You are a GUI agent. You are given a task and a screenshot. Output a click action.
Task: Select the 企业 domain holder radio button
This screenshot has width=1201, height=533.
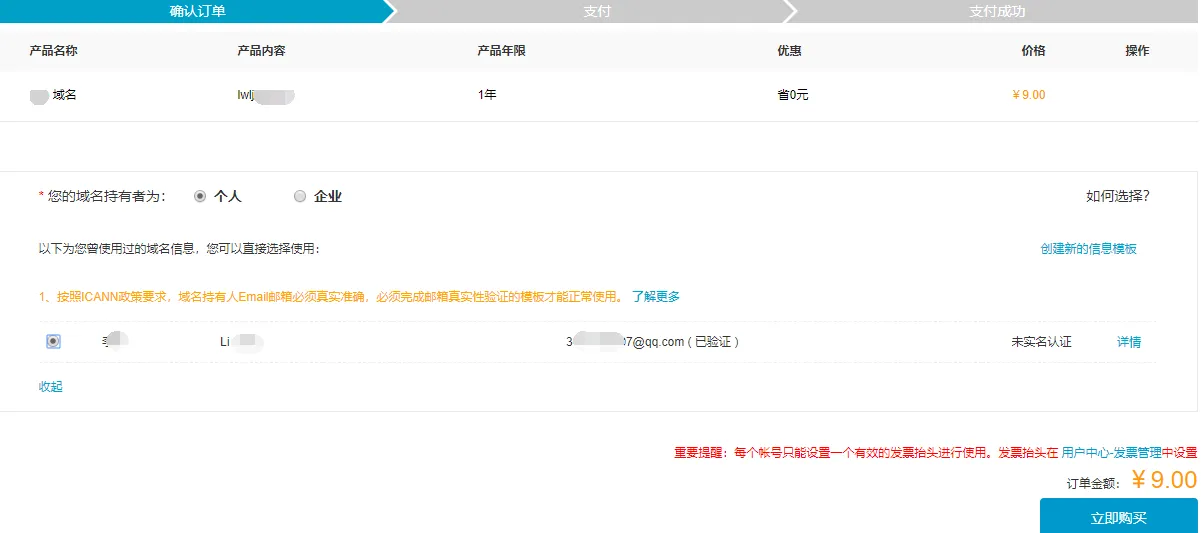tap(300, 197)
